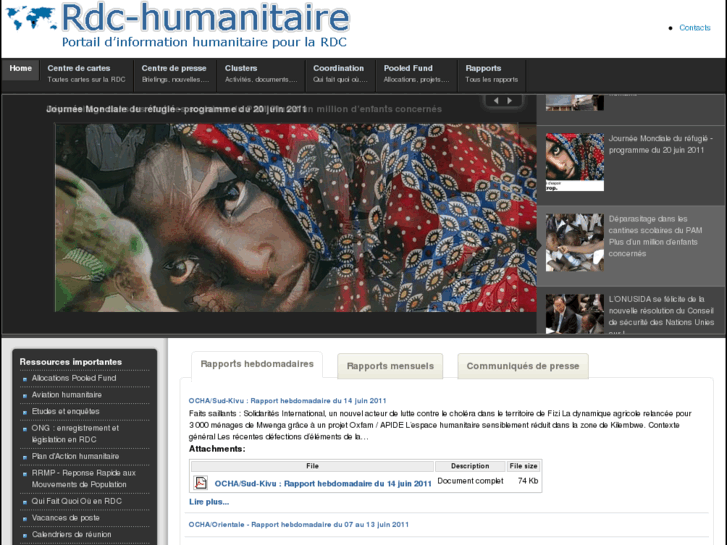727x545 pixels.
Task: Open Plan d'Action humanitaire link
Action: point(75,456)
